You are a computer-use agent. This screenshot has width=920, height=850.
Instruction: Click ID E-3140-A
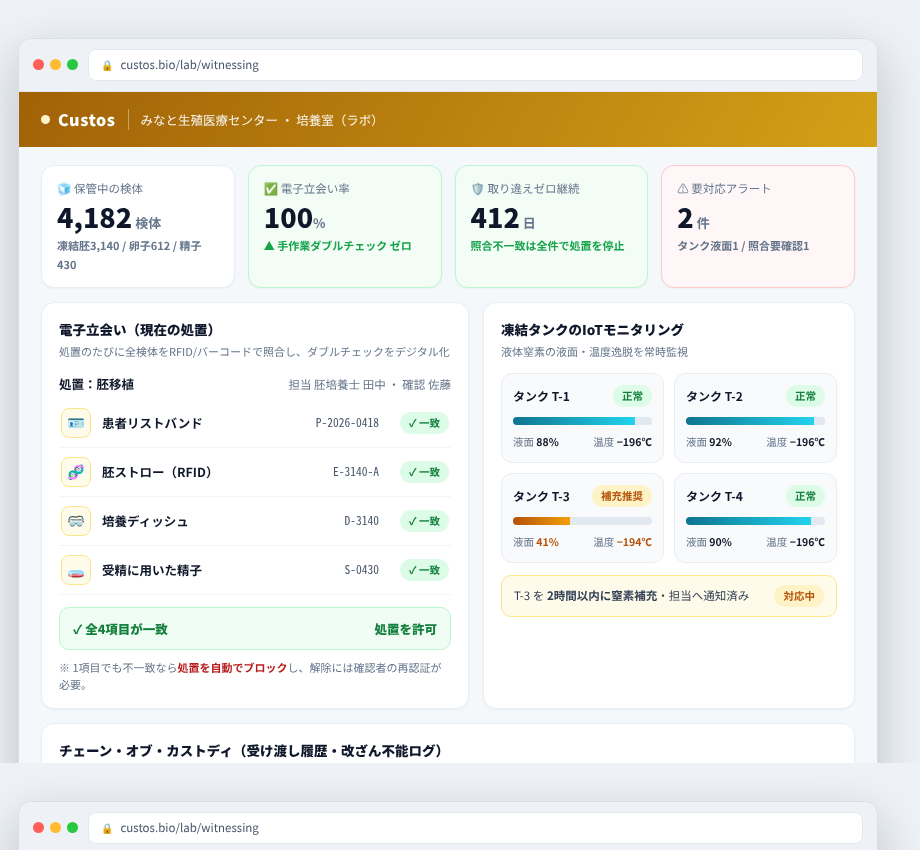point(356,472)
